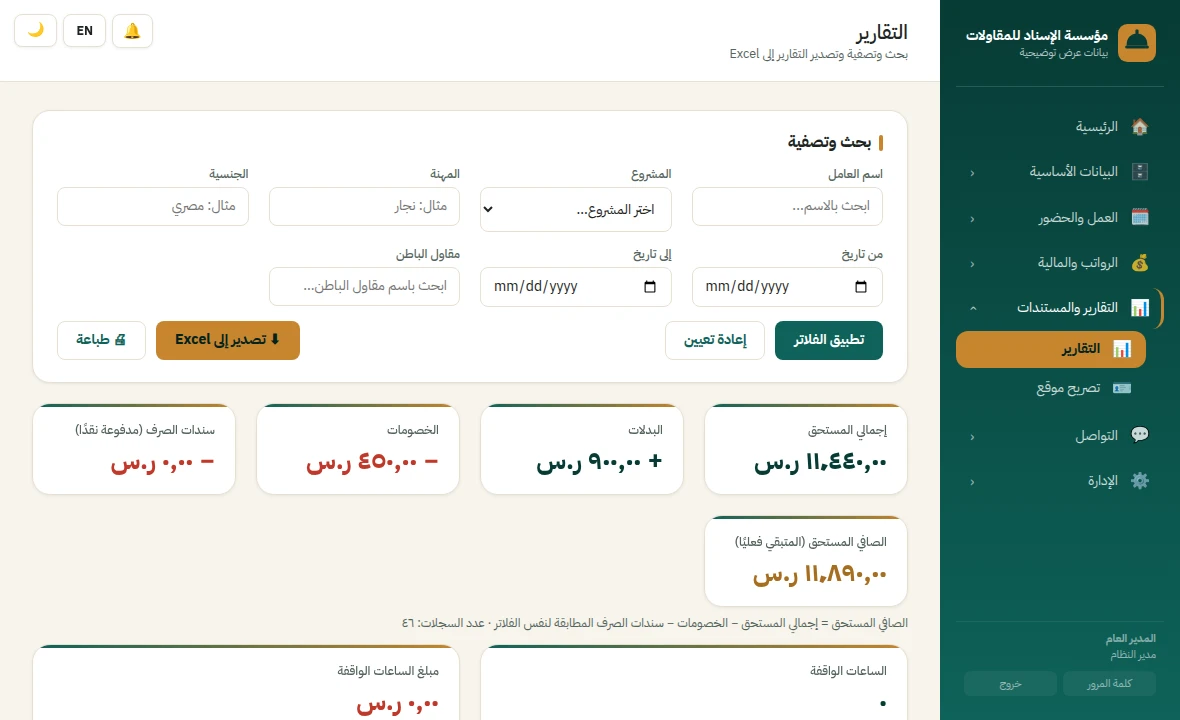Viewport: 1180px width, 720px height.
Task: Click the البيانات الأساسية cabinet icon
Action: (x=1139, y=172)
